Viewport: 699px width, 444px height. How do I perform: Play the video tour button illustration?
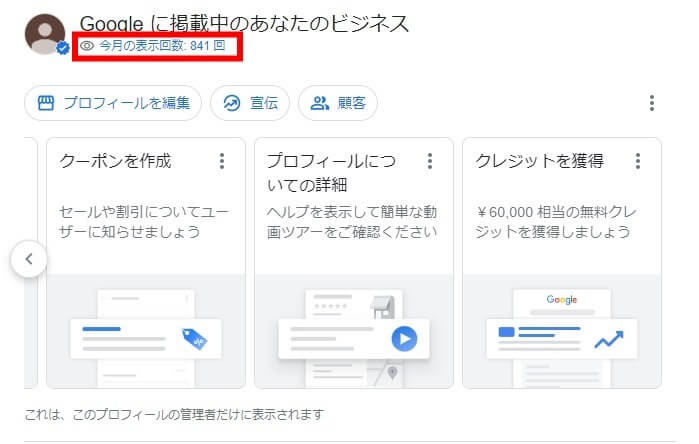click(404, 339)
